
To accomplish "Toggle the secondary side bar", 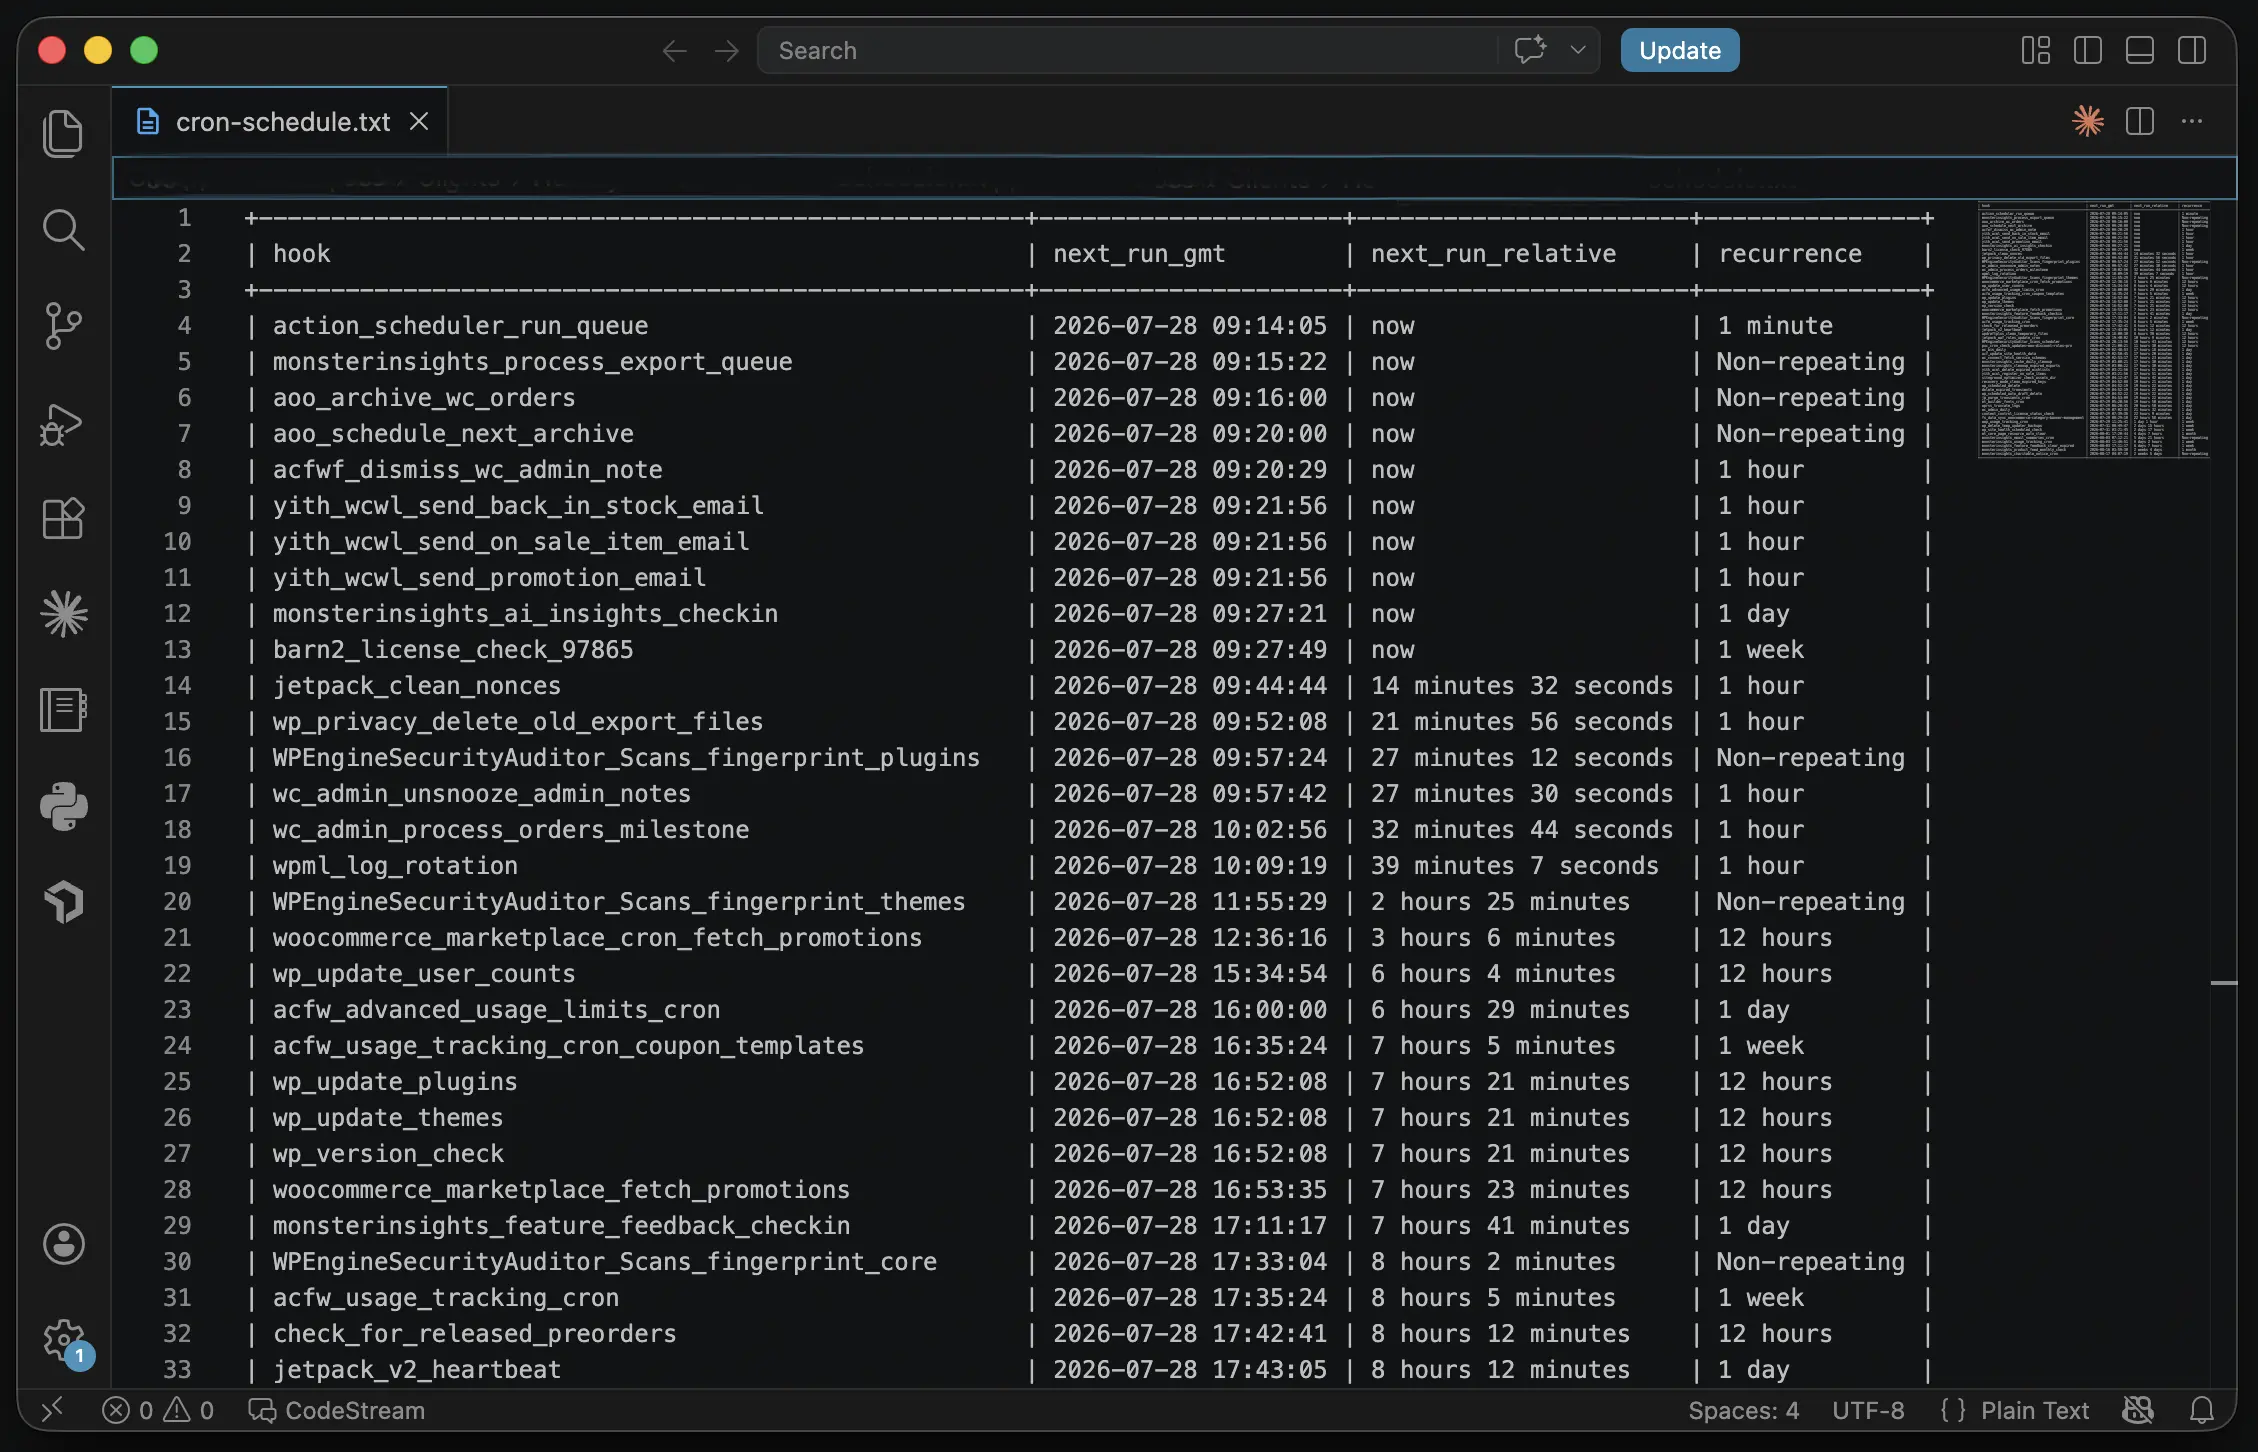I will 2192,50.
